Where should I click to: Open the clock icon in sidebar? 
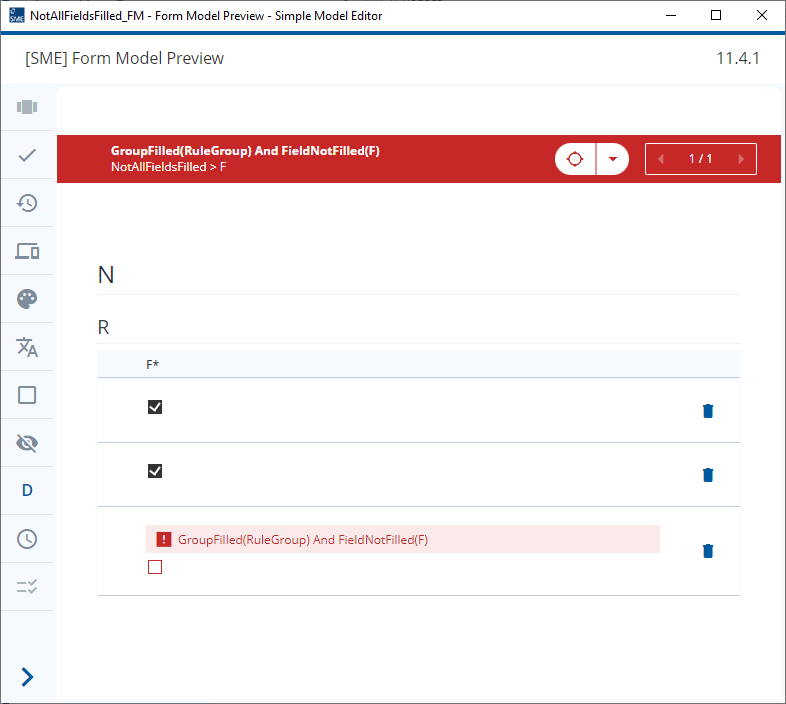click(x=27, y=539)
